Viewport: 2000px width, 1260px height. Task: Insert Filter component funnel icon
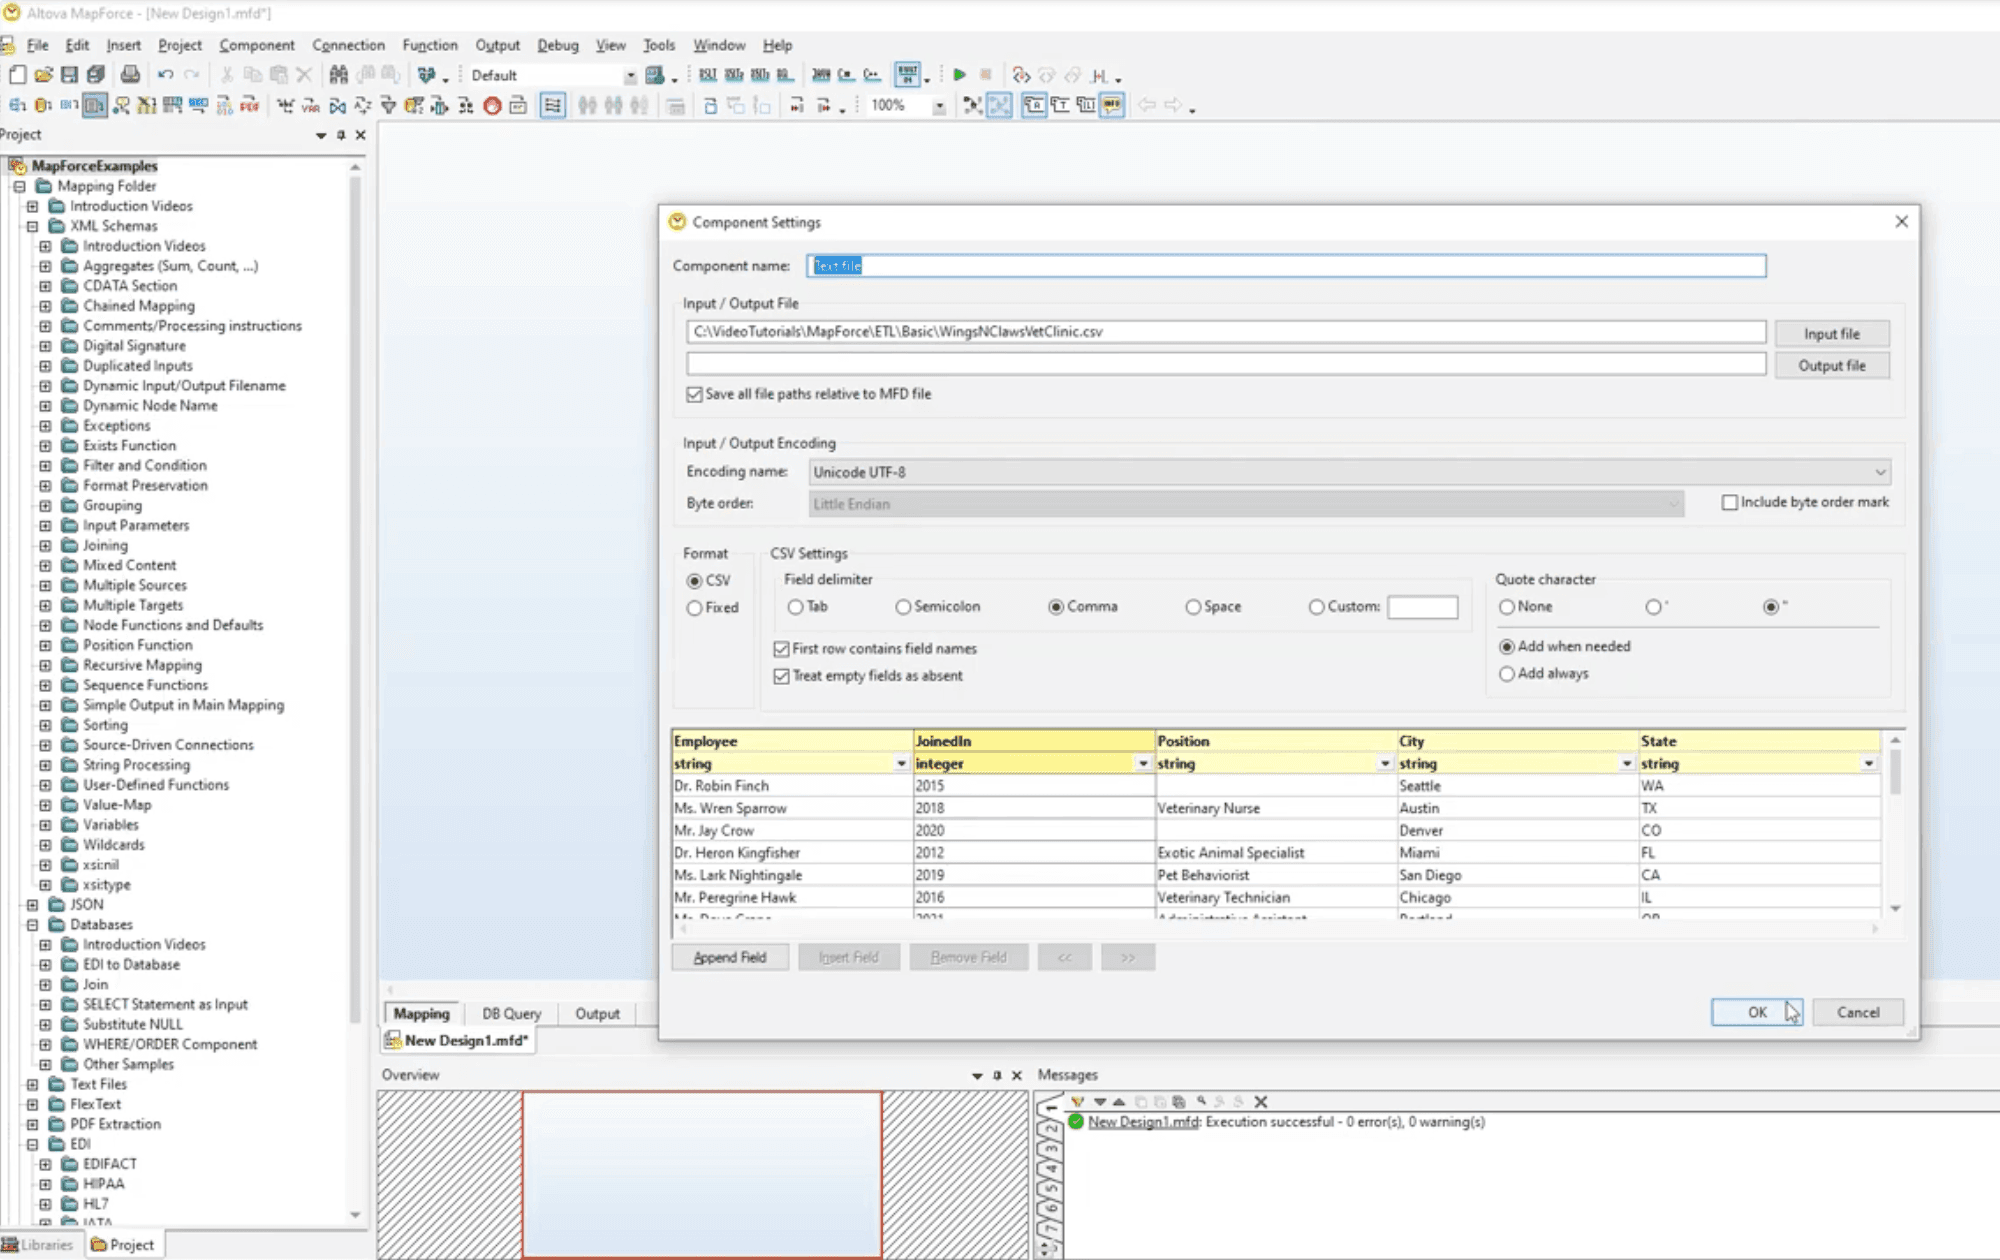pyautogui.click(x=388, y=105)
